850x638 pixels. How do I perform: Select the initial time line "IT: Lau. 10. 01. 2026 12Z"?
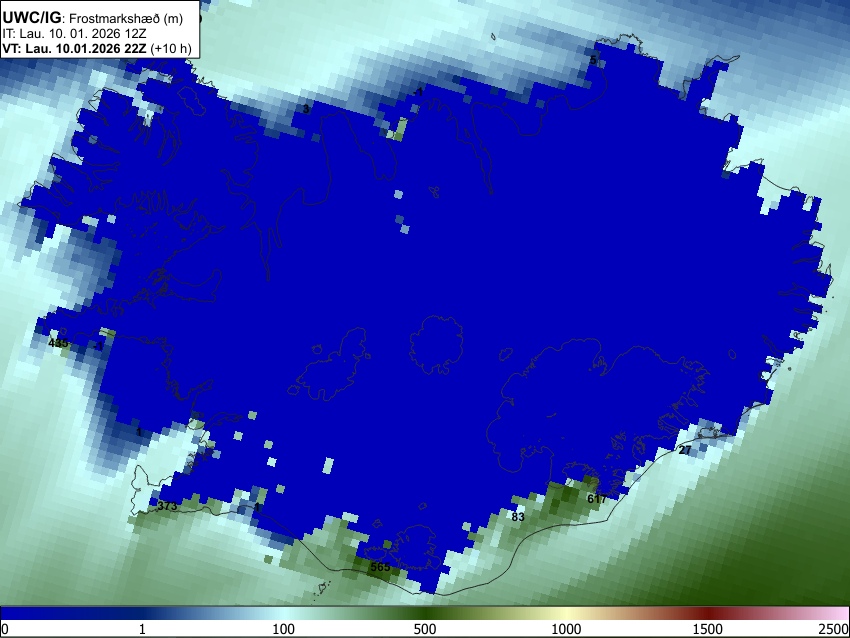point(74,34)
